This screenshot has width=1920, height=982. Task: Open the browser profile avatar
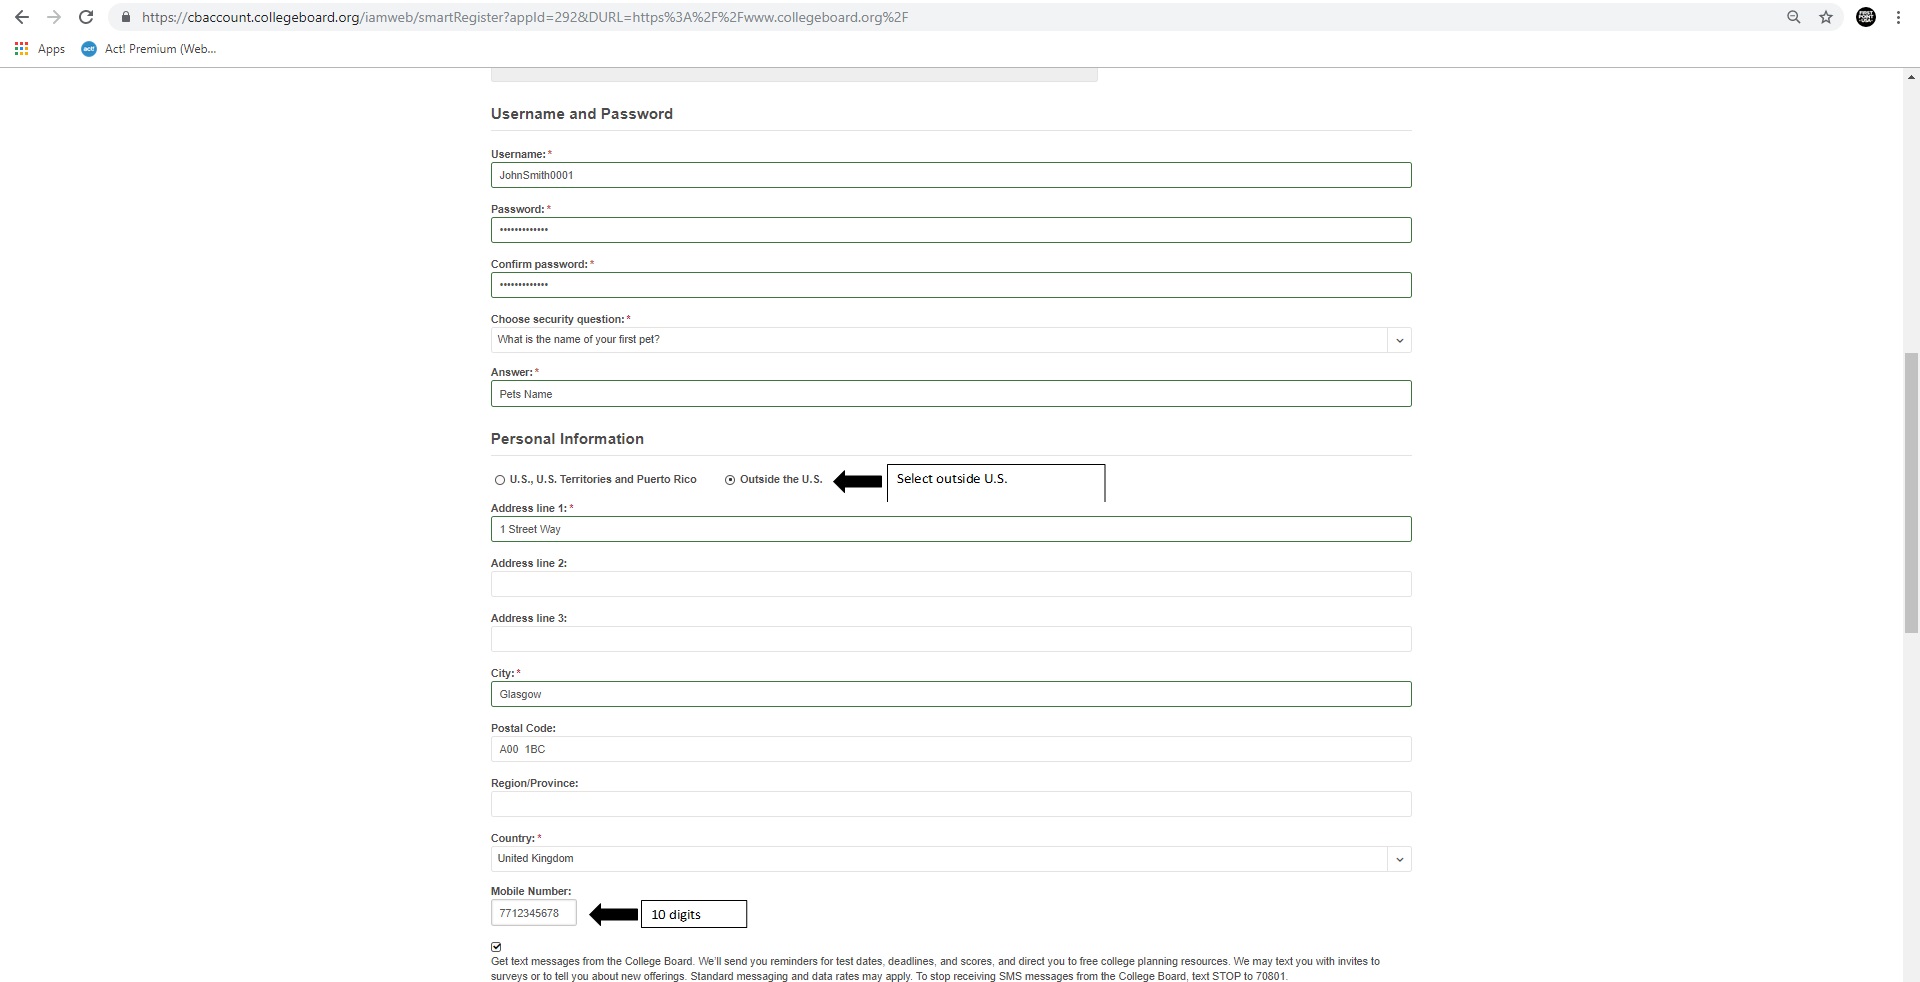pos(1866,17)
